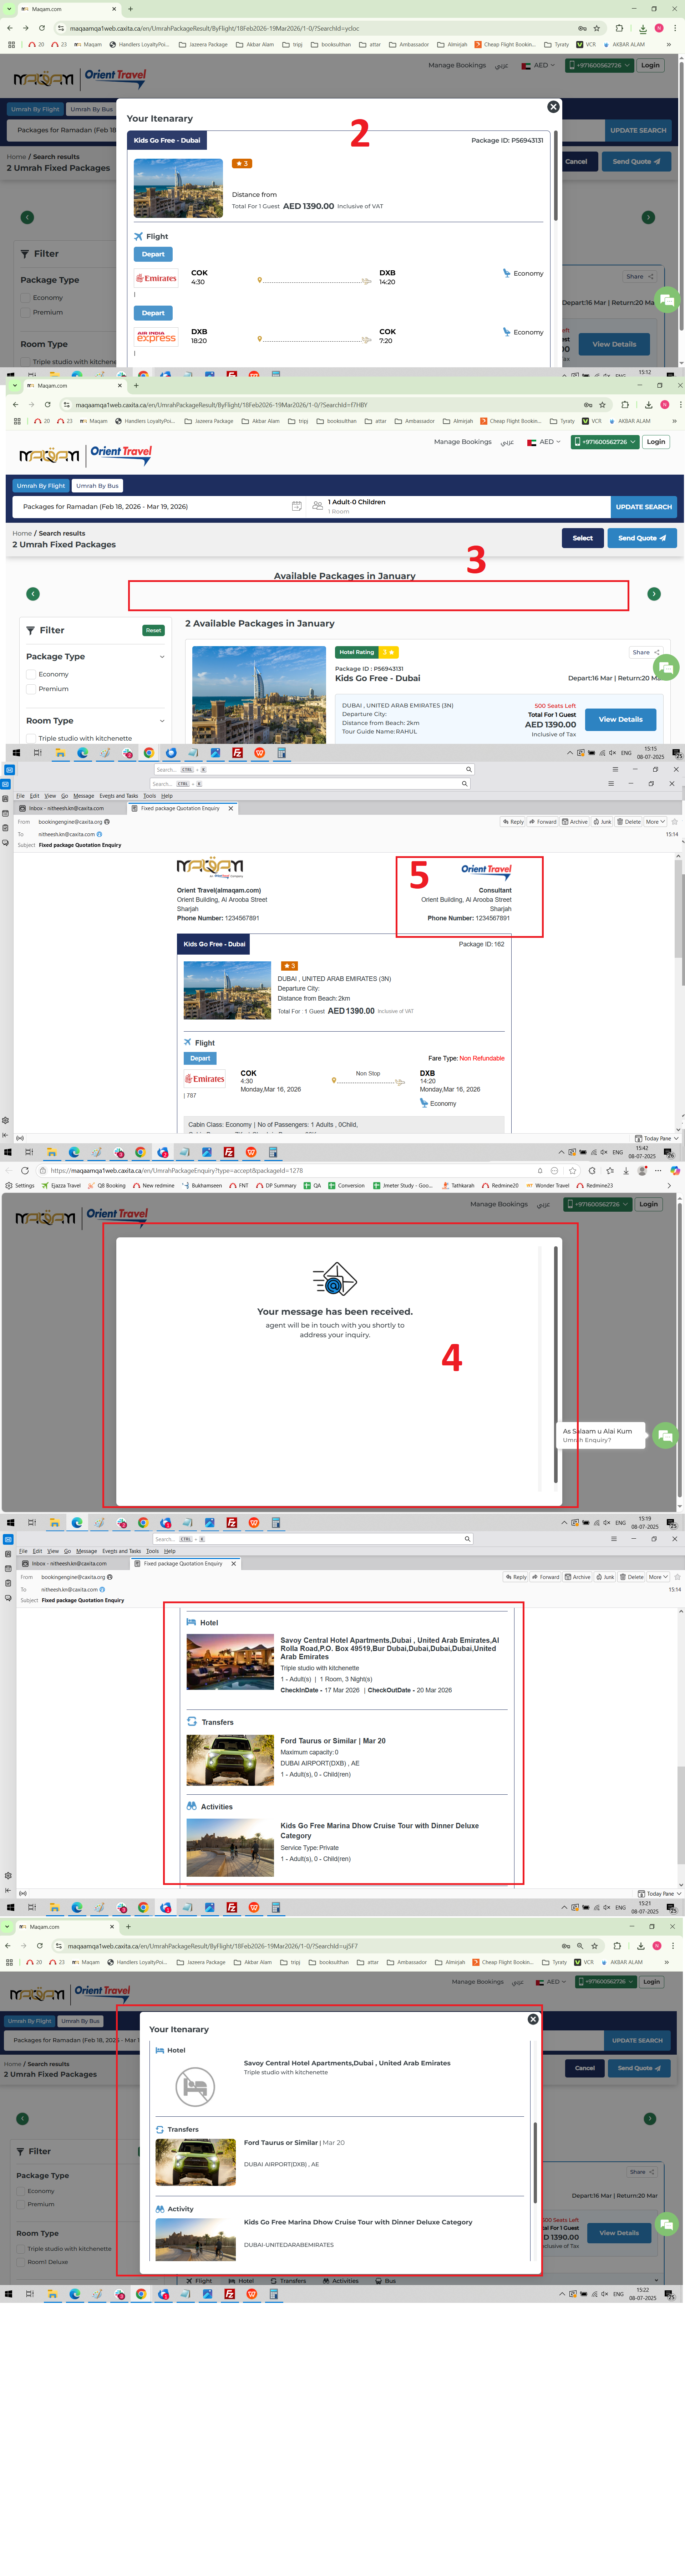Click the Air India Express airline logo
Viewport: 685px width, 2576px height.
(156, 337)
